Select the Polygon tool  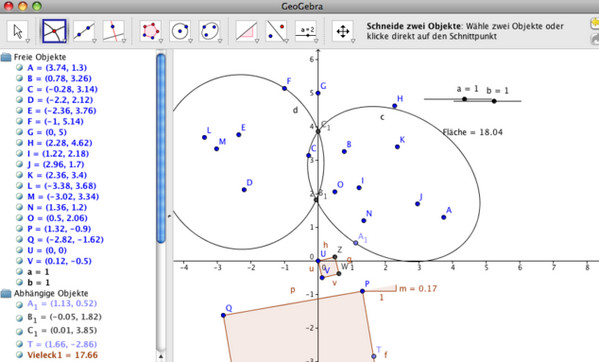click(151, 31)
